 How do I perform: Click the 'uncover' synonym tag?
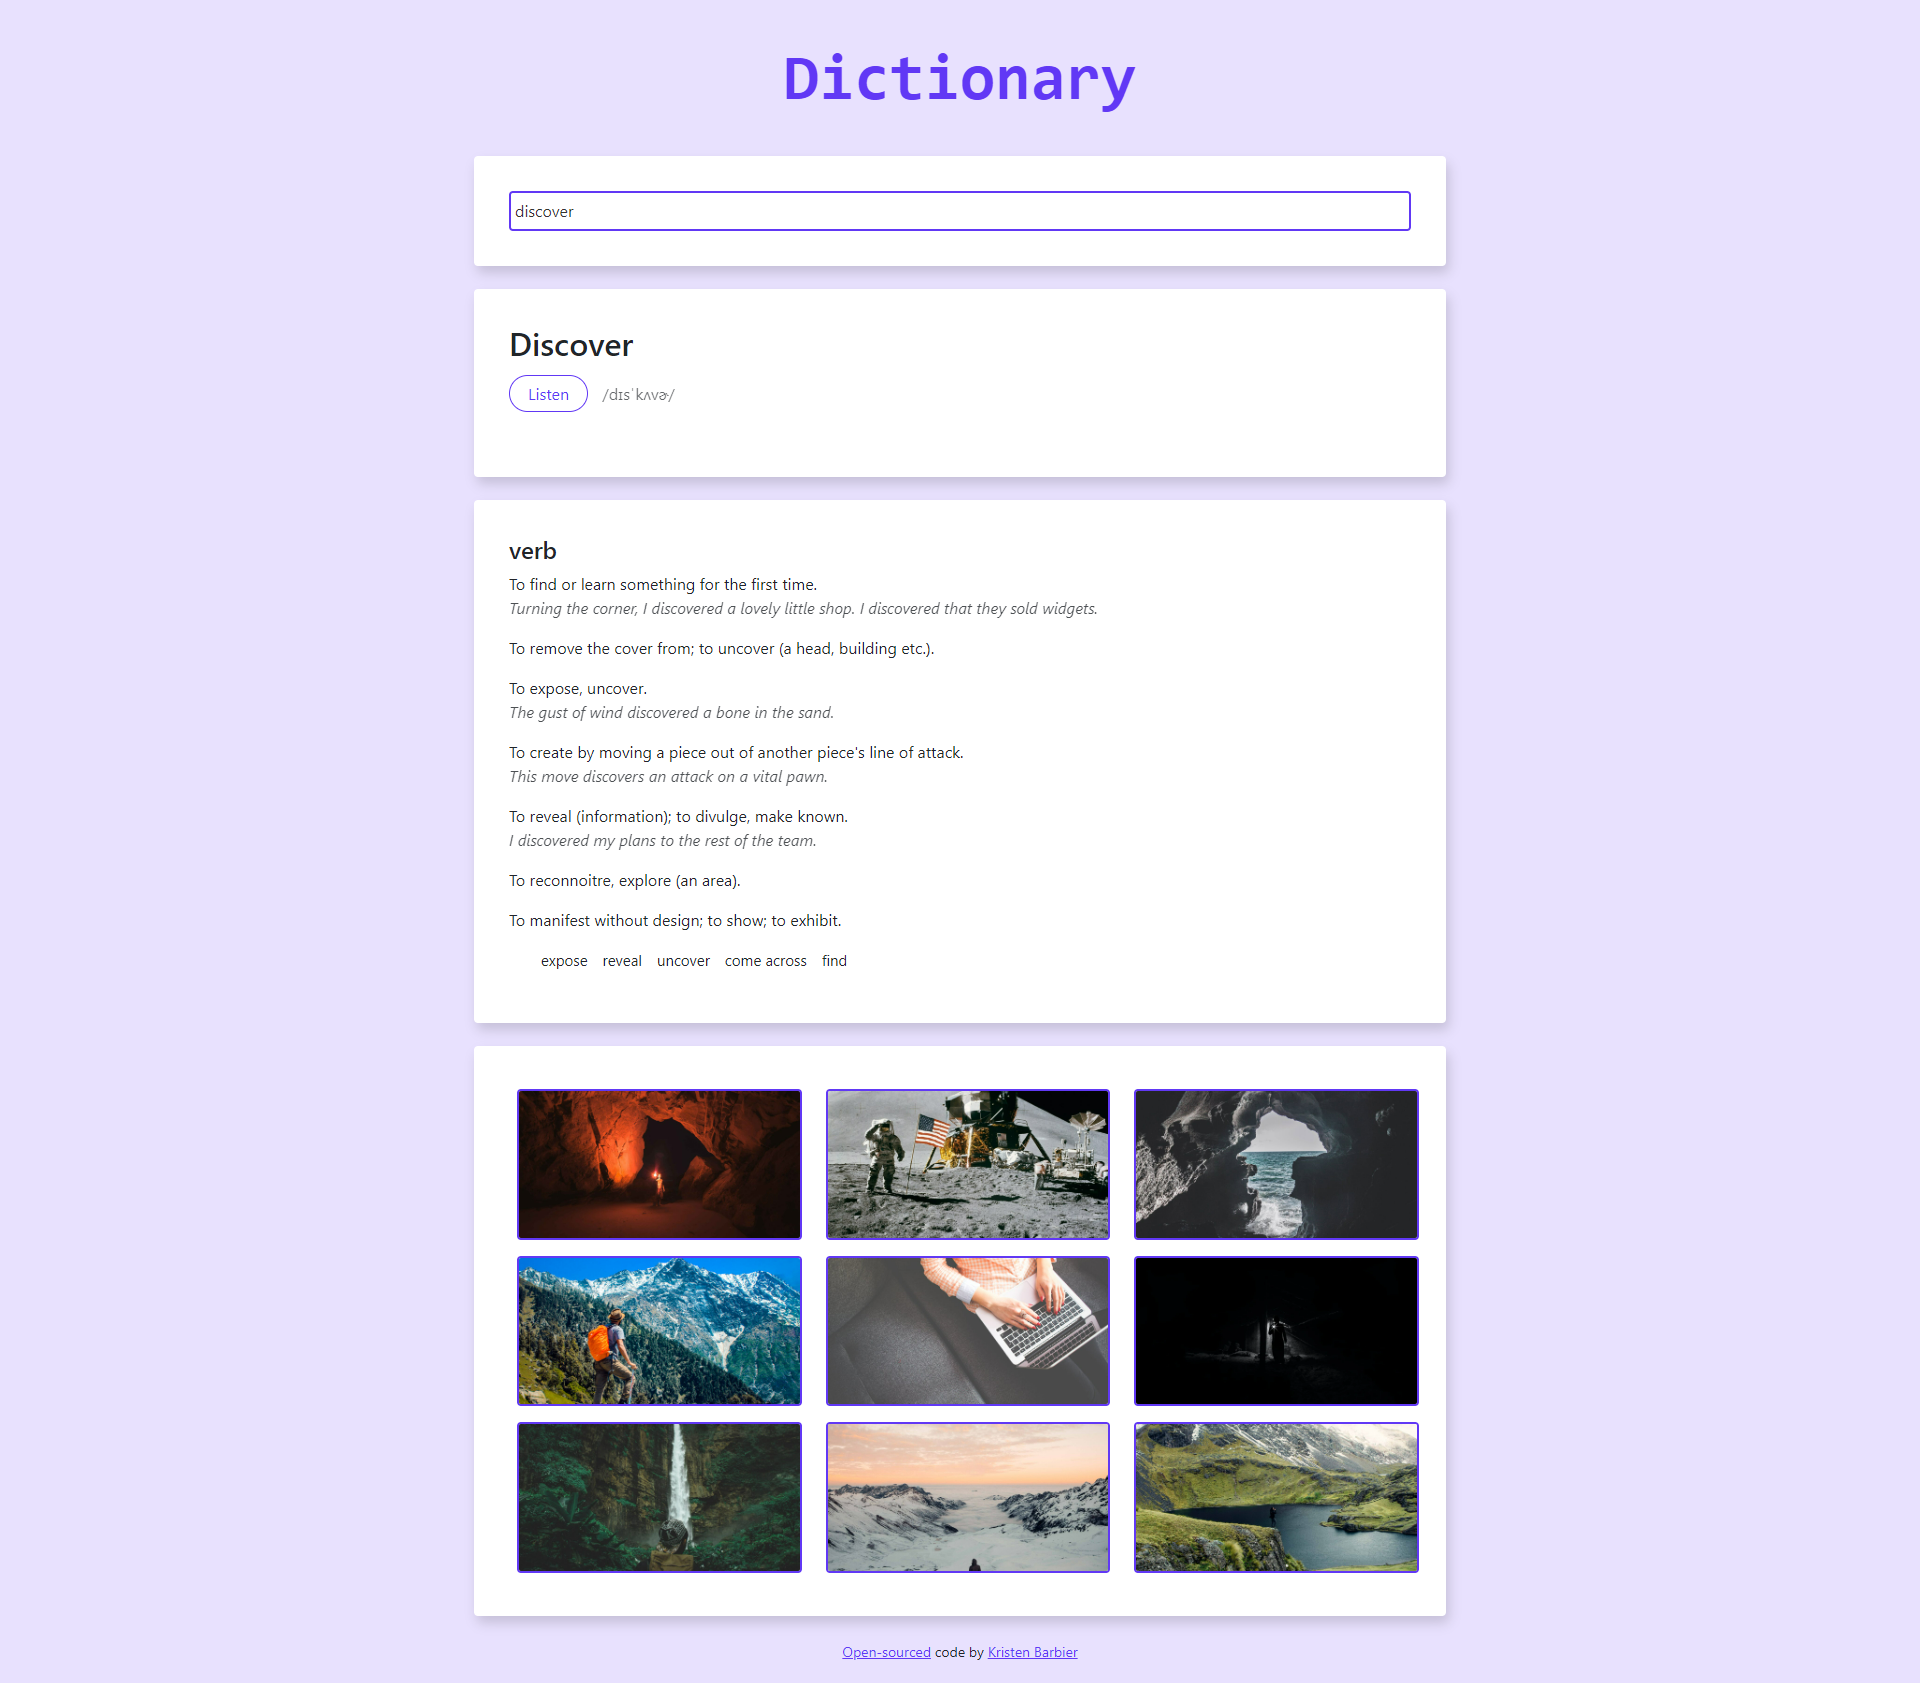pyautogui.click(x=681, y=961)
